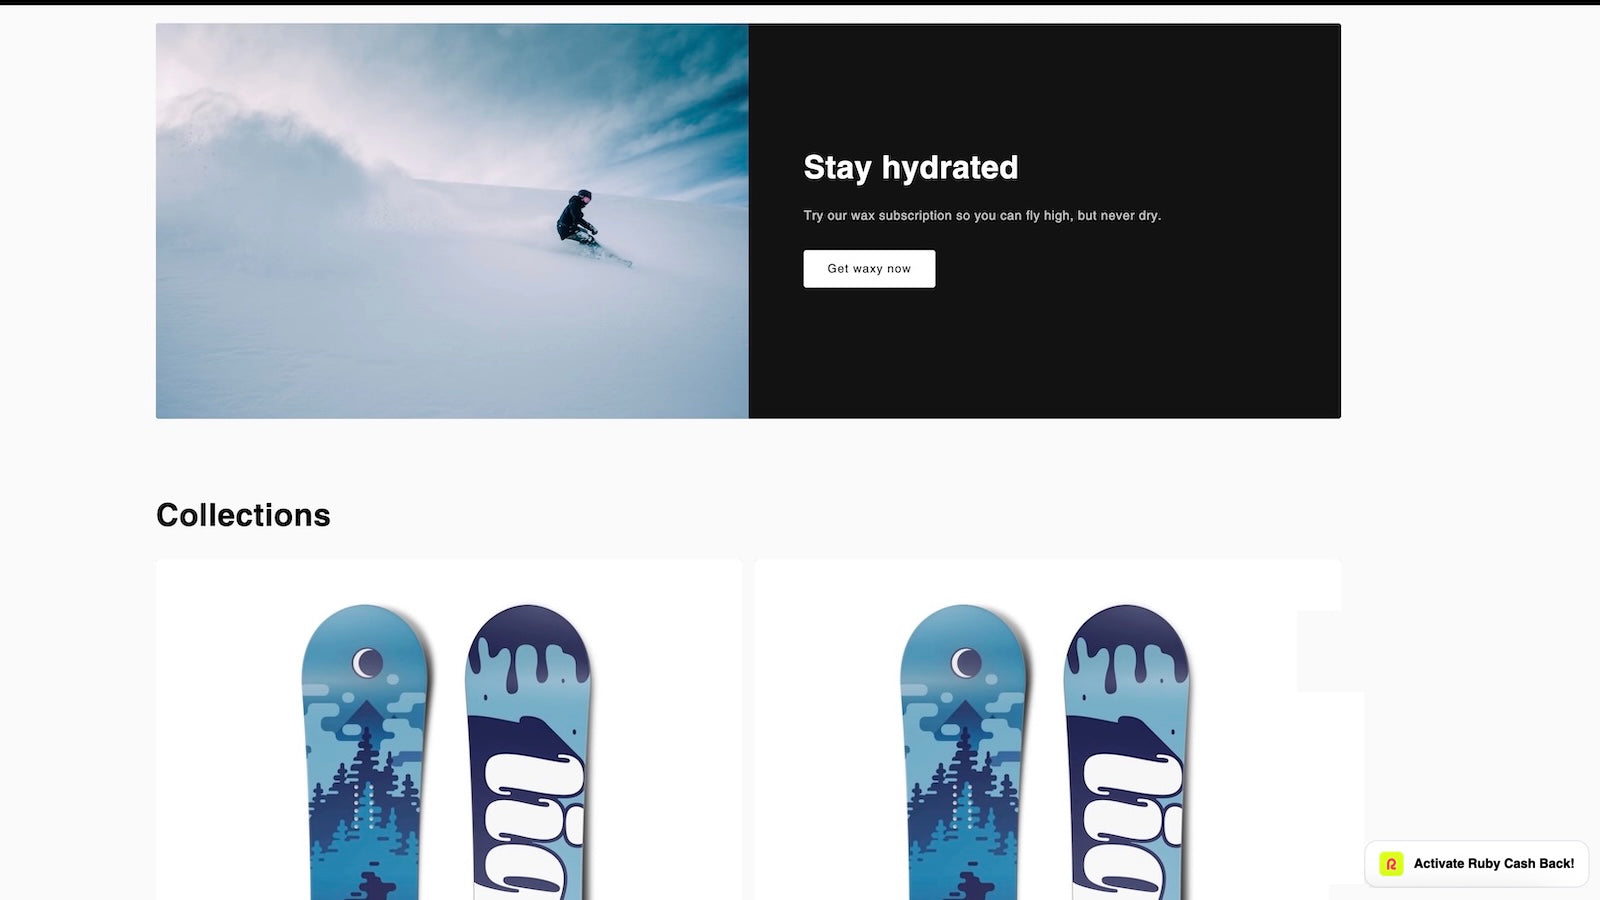Click the crescent moon on second card's snowboard

click(x=966, y=662)
